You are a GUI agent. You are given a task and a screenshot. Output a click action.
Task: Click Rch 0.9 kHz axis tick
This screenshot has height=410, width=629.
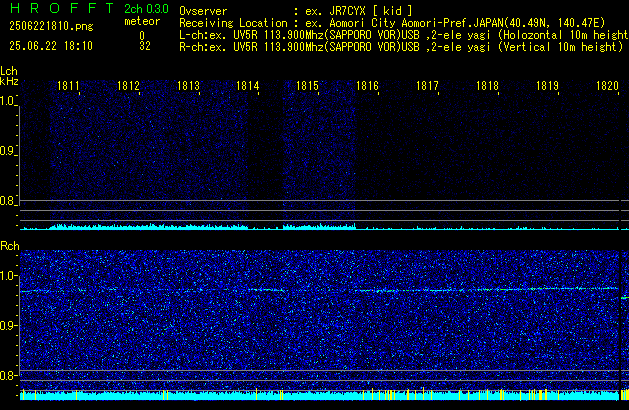(9, 325)
